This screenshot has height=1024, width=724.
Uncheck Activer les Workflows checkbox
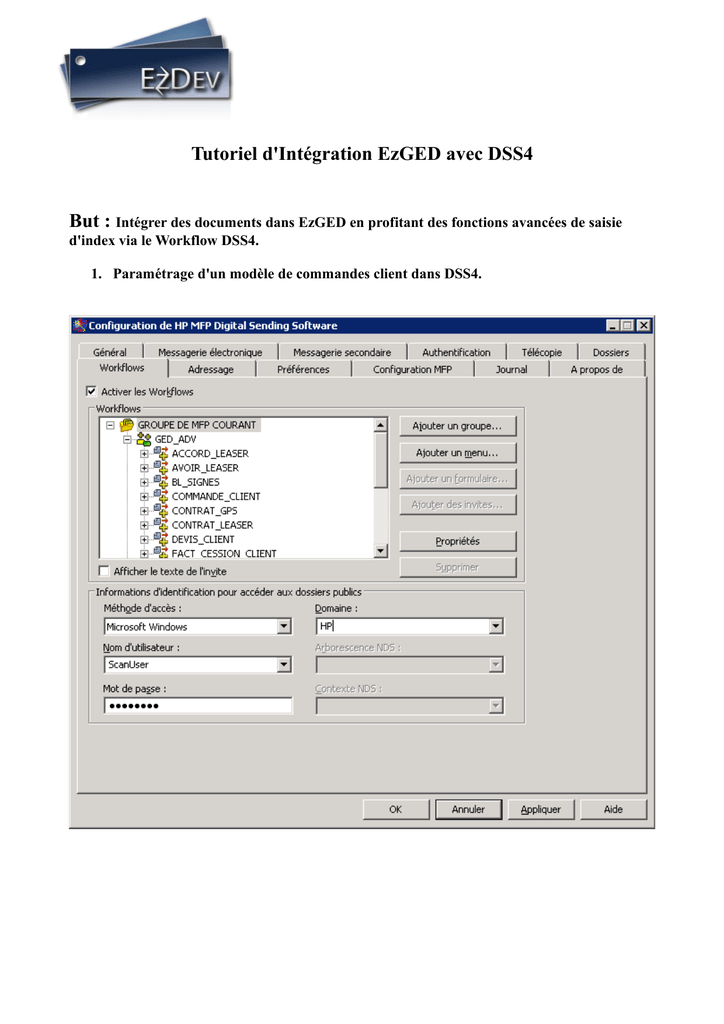[91, 391]
